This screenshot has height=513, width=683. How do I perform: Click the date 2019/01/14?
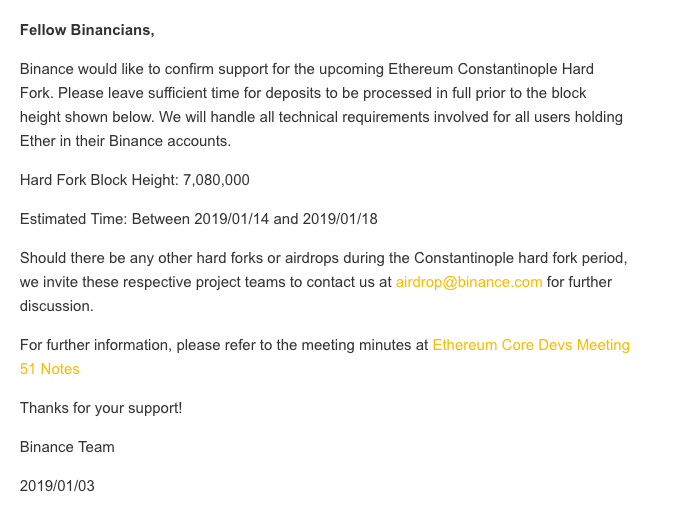click(x=231, y=219)
